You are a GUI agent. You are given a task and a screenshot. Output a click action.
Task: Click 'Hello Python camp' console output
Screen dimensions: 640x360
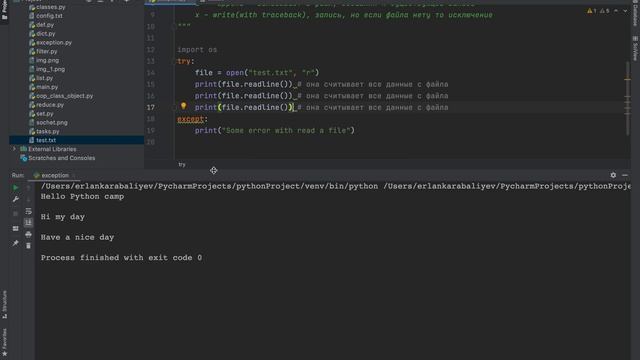82,196
